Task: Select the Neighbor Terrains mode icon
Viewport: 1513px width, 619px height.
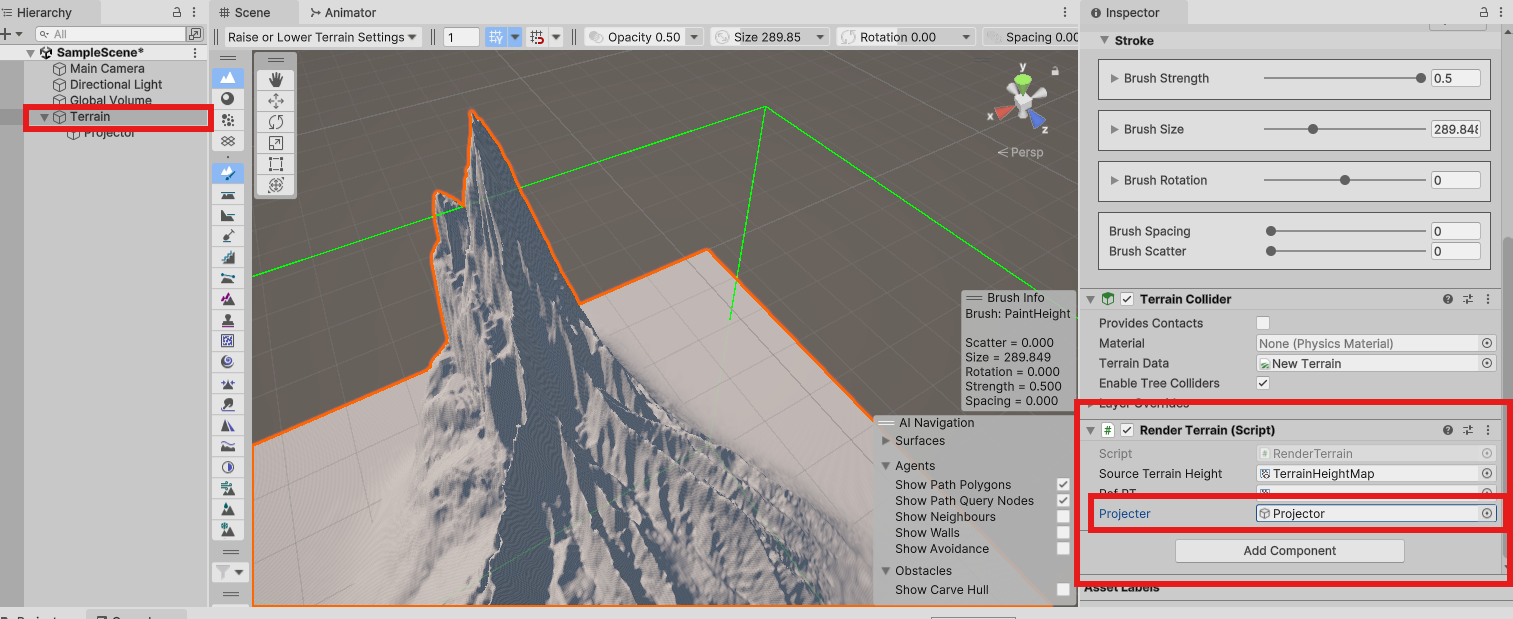Action: click(x=228, y=140)
